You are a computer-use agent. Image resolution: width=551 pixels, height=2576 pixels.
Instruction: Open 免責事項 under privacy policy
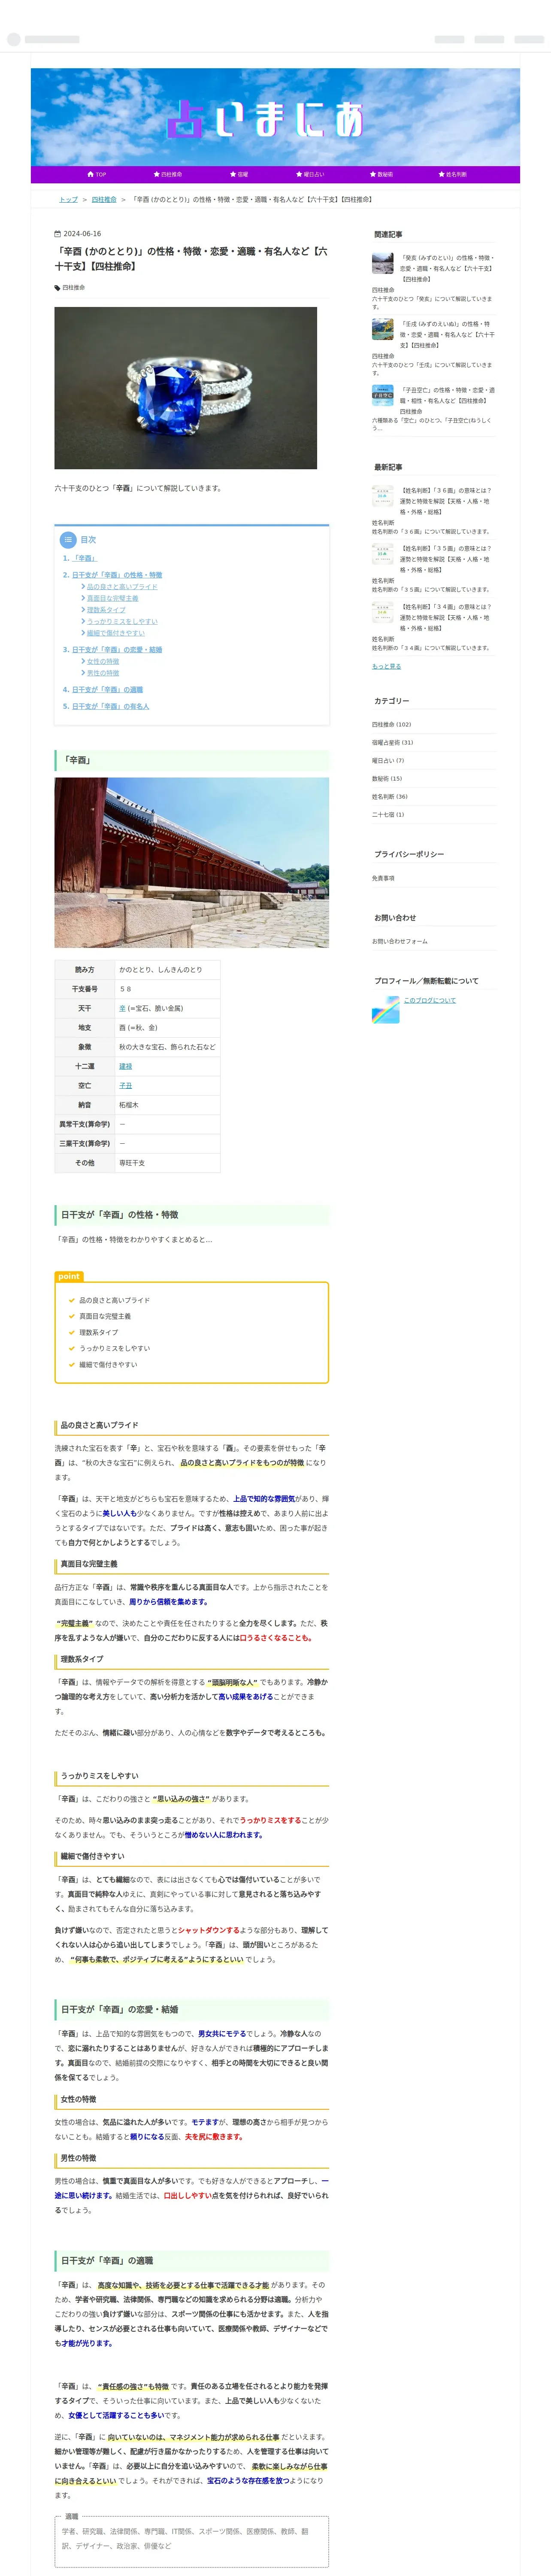coord(383,878)
